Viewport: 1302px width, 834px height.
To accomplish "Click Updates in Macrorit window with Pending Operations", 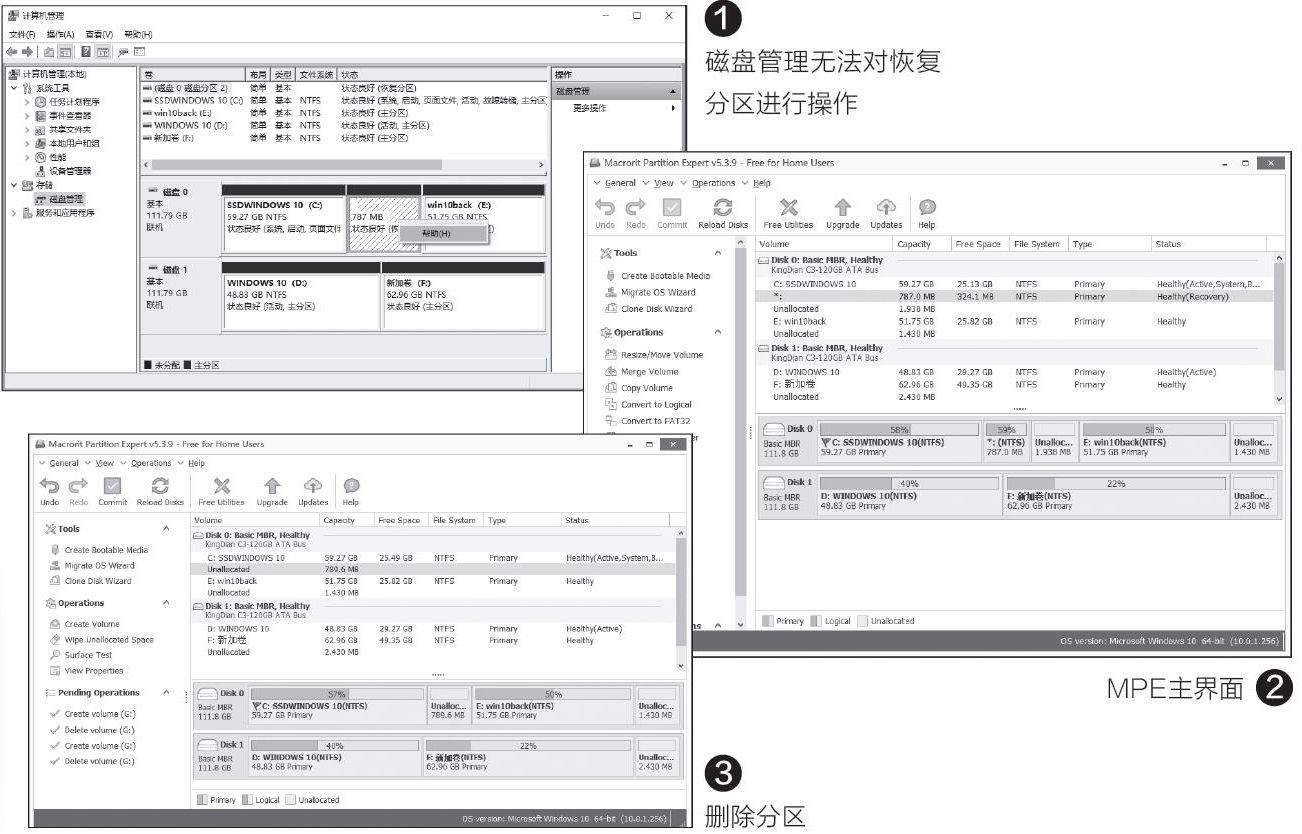I will click(313, 490).
